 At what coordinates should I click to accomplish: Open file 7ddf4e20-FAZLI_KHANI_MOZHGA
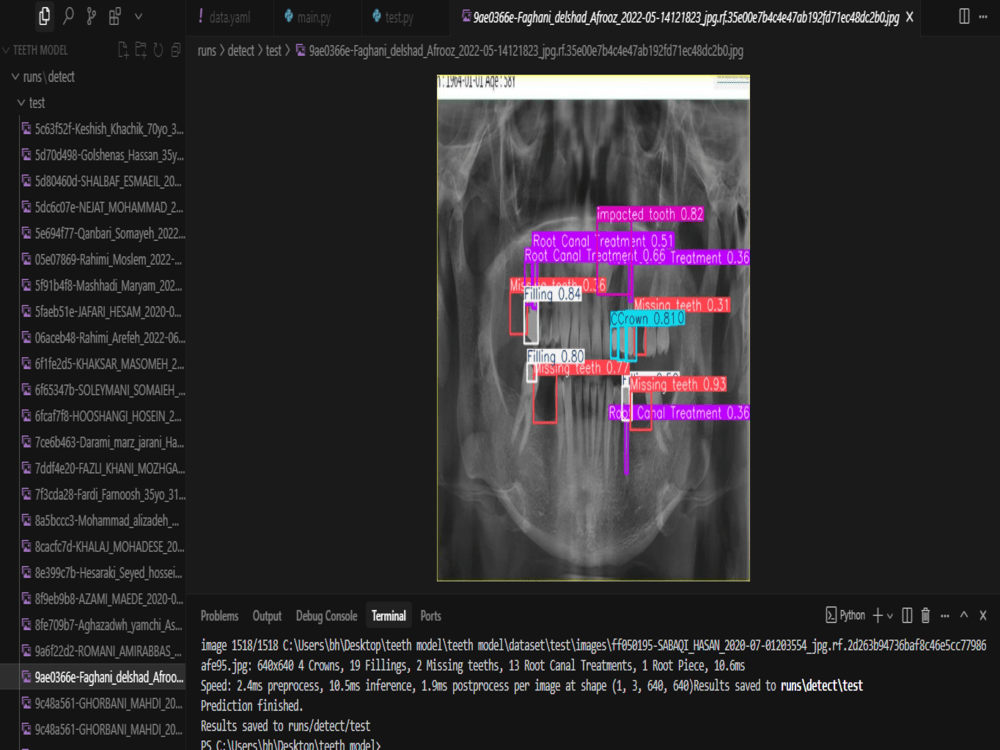102,469
